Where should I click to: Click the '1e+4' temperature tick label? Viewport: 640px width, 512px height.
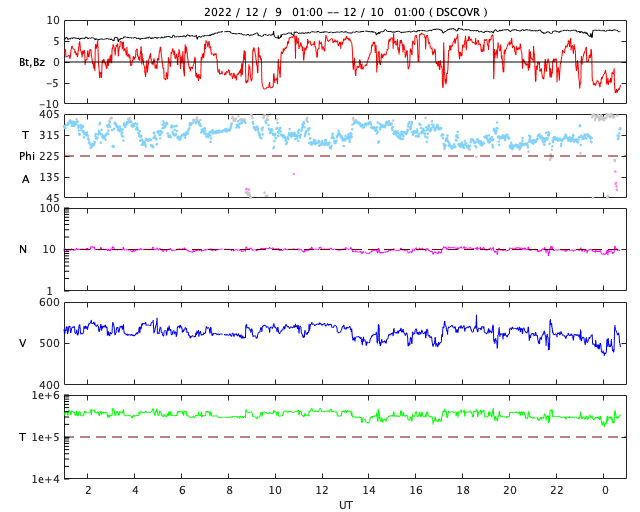tap(46, 479)
